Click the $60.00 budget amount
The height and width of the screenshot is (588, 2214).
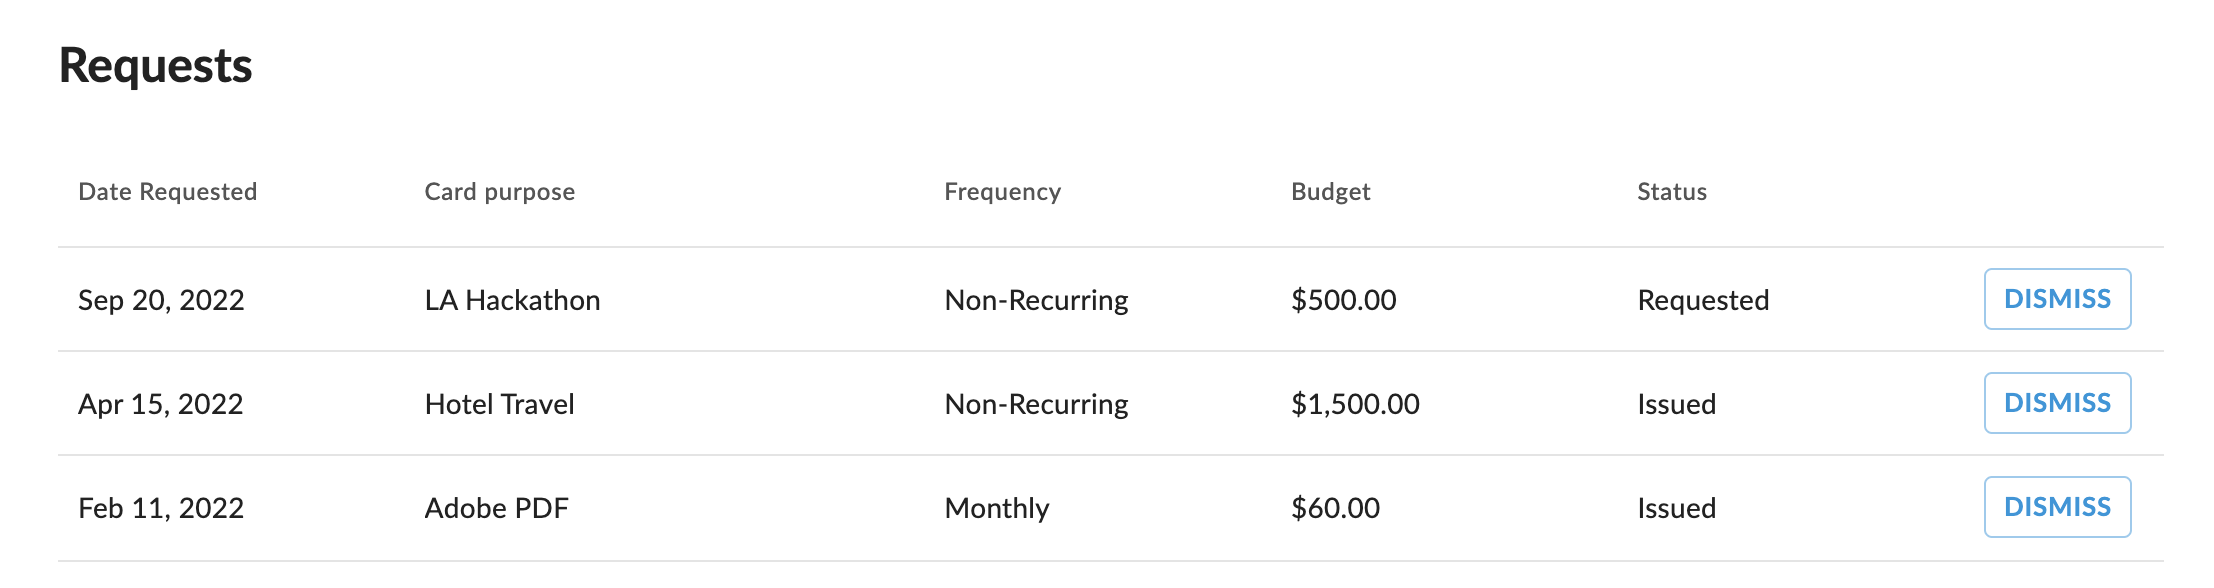tap(1335, 508)
